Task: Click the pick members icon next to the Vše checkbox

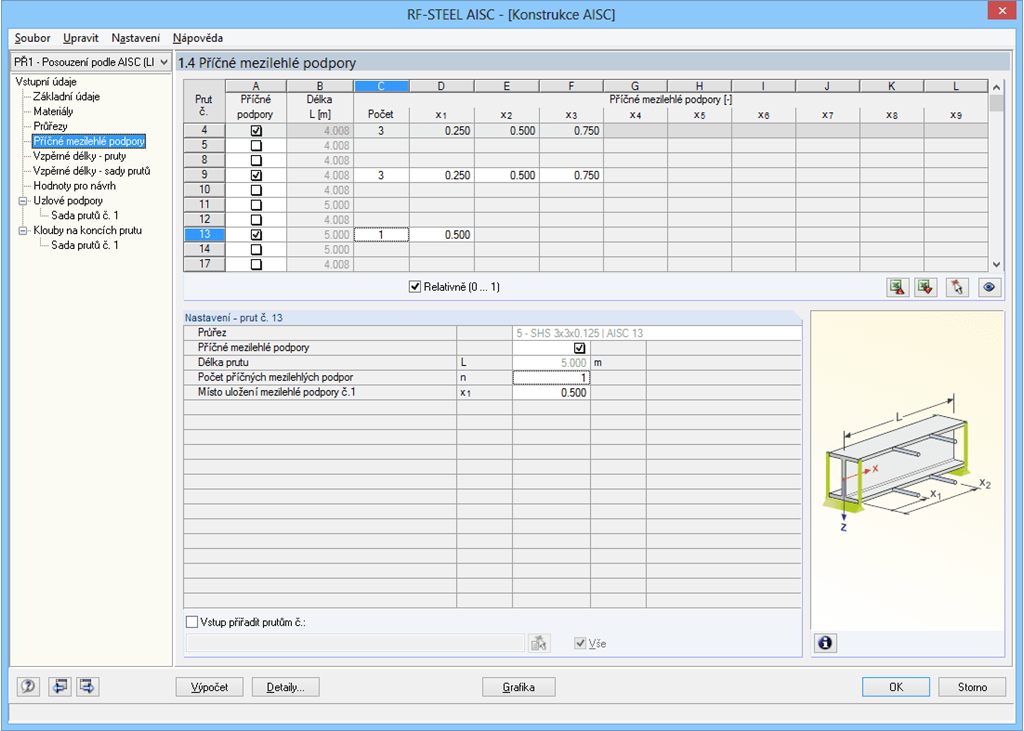Action: 539,643
